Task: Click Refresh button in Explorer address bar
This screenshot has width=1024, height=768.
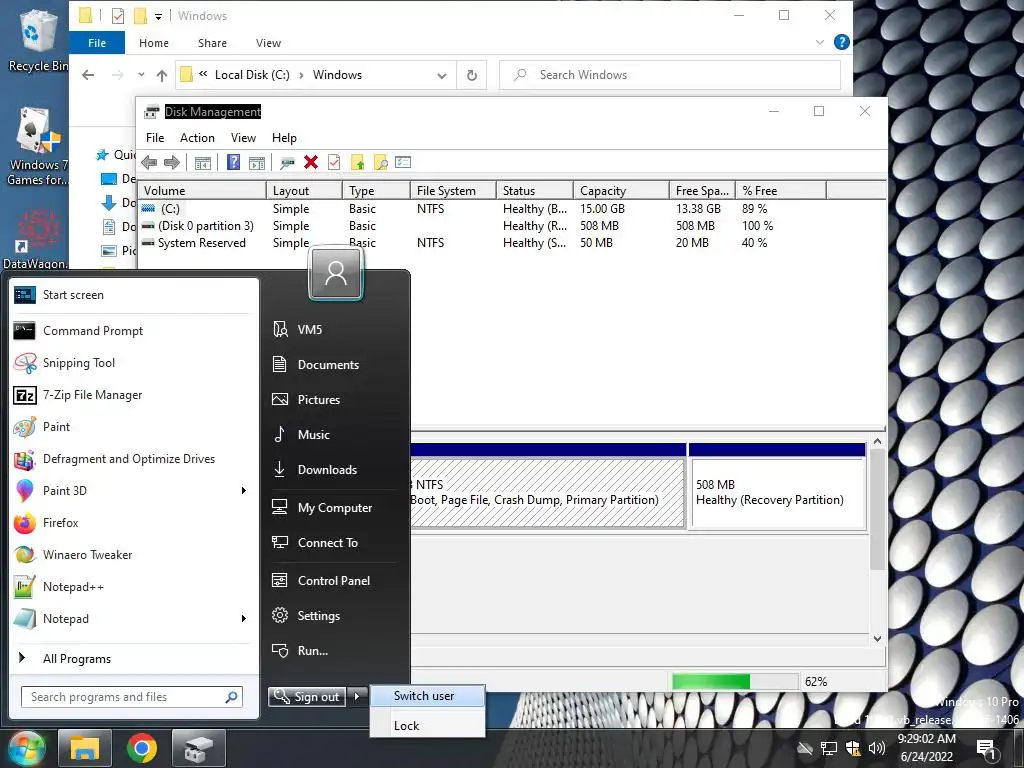Action: (x=472, y=75)
